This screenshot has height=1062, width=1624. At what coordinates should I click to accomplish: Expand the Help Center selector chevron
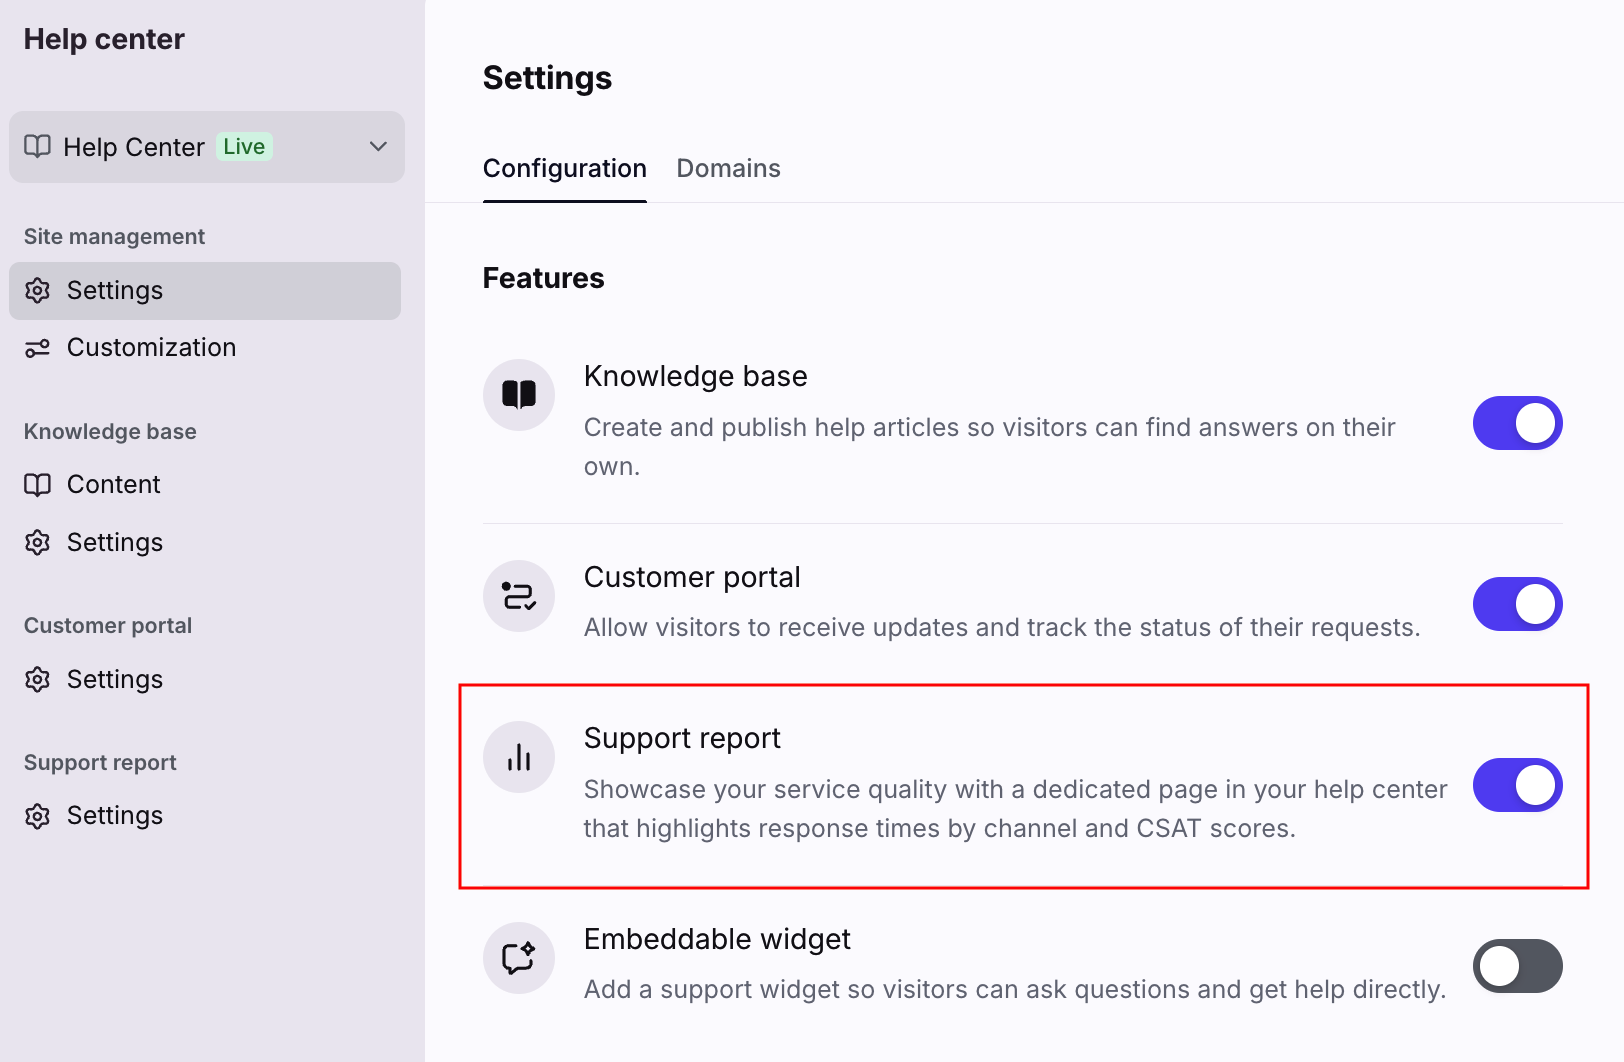[378, 147]
